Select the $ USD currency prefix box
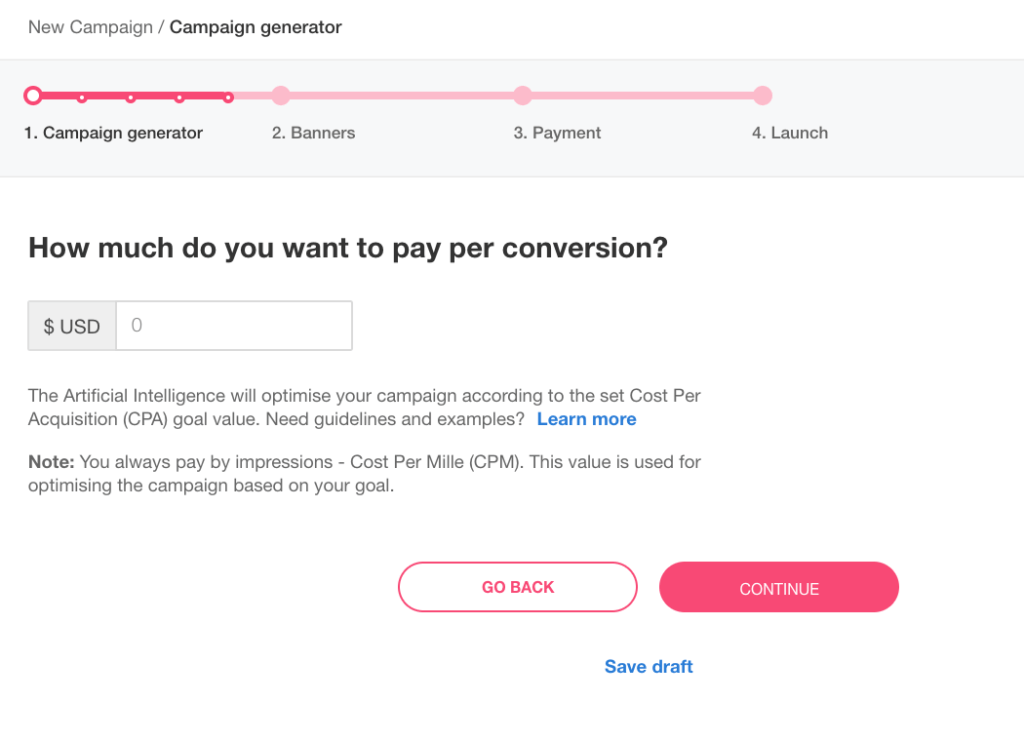This screenshot has width=1024, height=741. pyautogui.click(x=71, y=325)
